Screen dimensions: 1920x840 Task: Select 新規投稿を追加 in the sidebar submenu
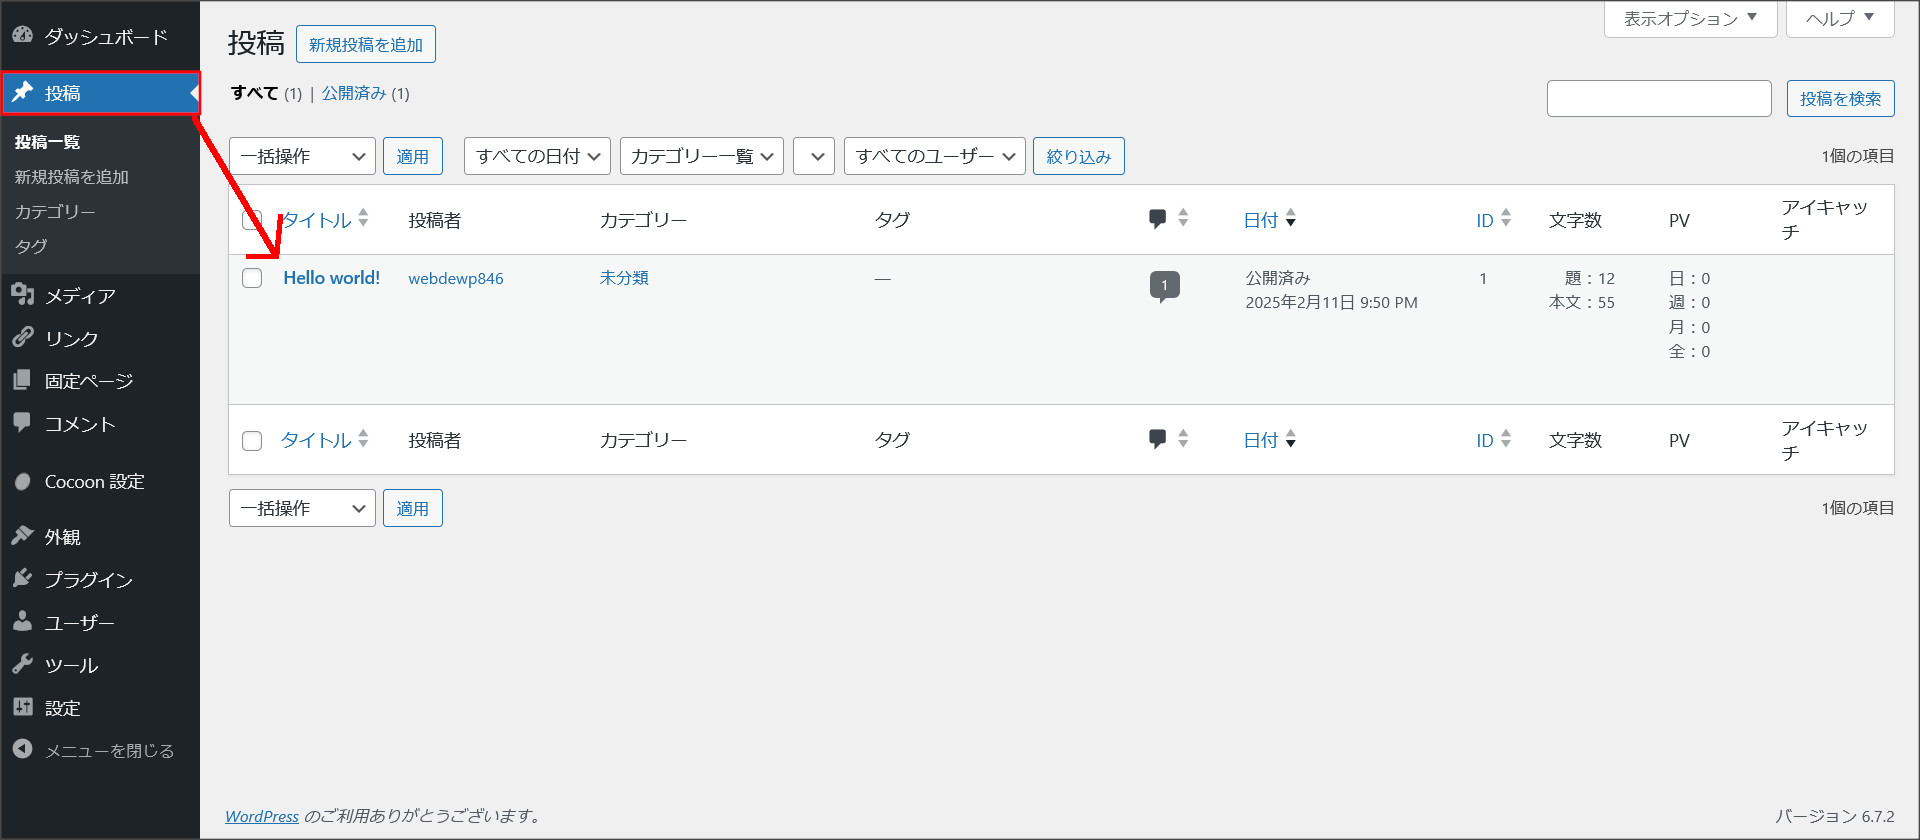coord(72,177)
